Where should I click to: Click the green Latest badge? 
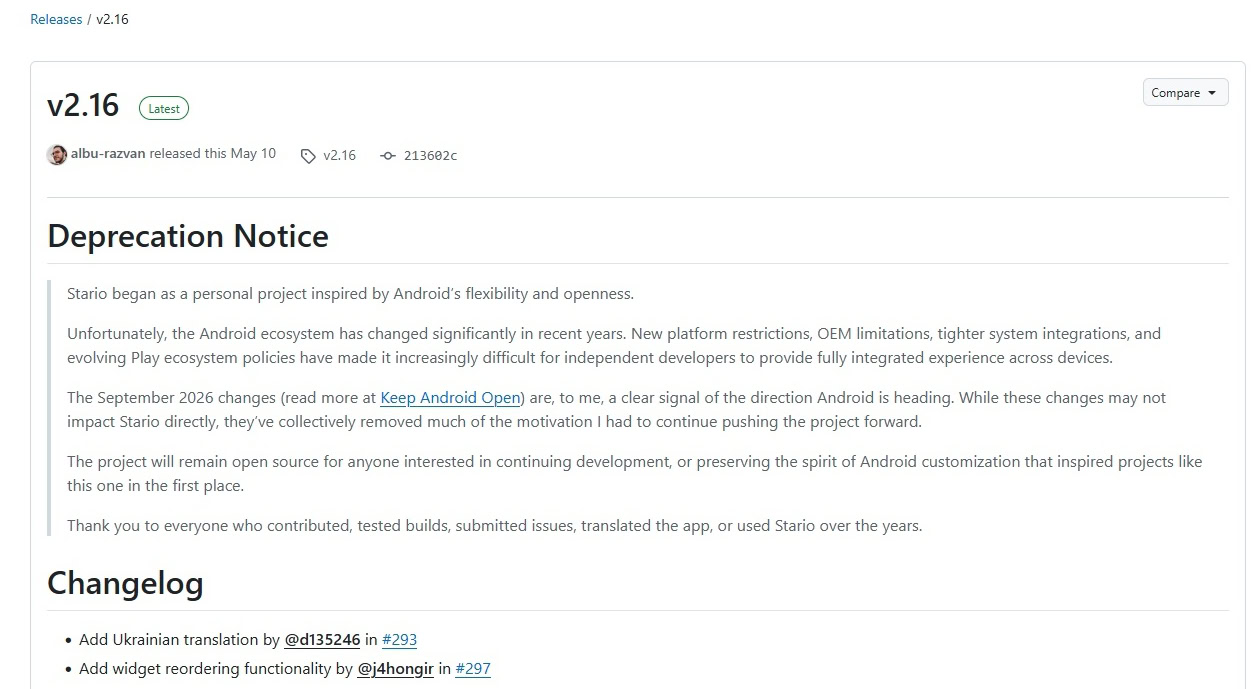(x=164, y=108)
